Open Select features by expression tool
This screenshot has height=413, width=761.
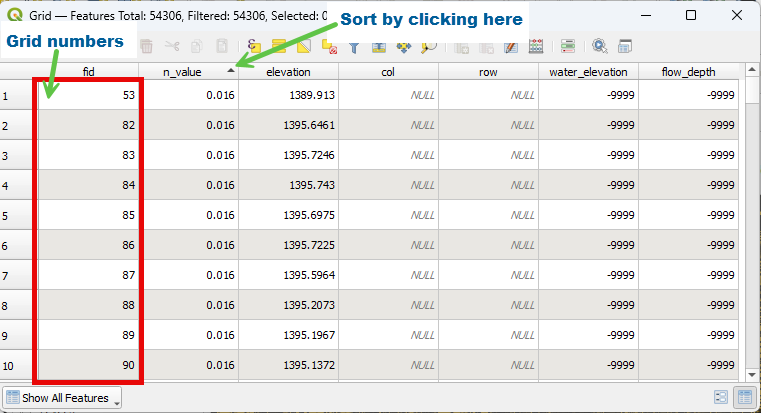point(254,46)
